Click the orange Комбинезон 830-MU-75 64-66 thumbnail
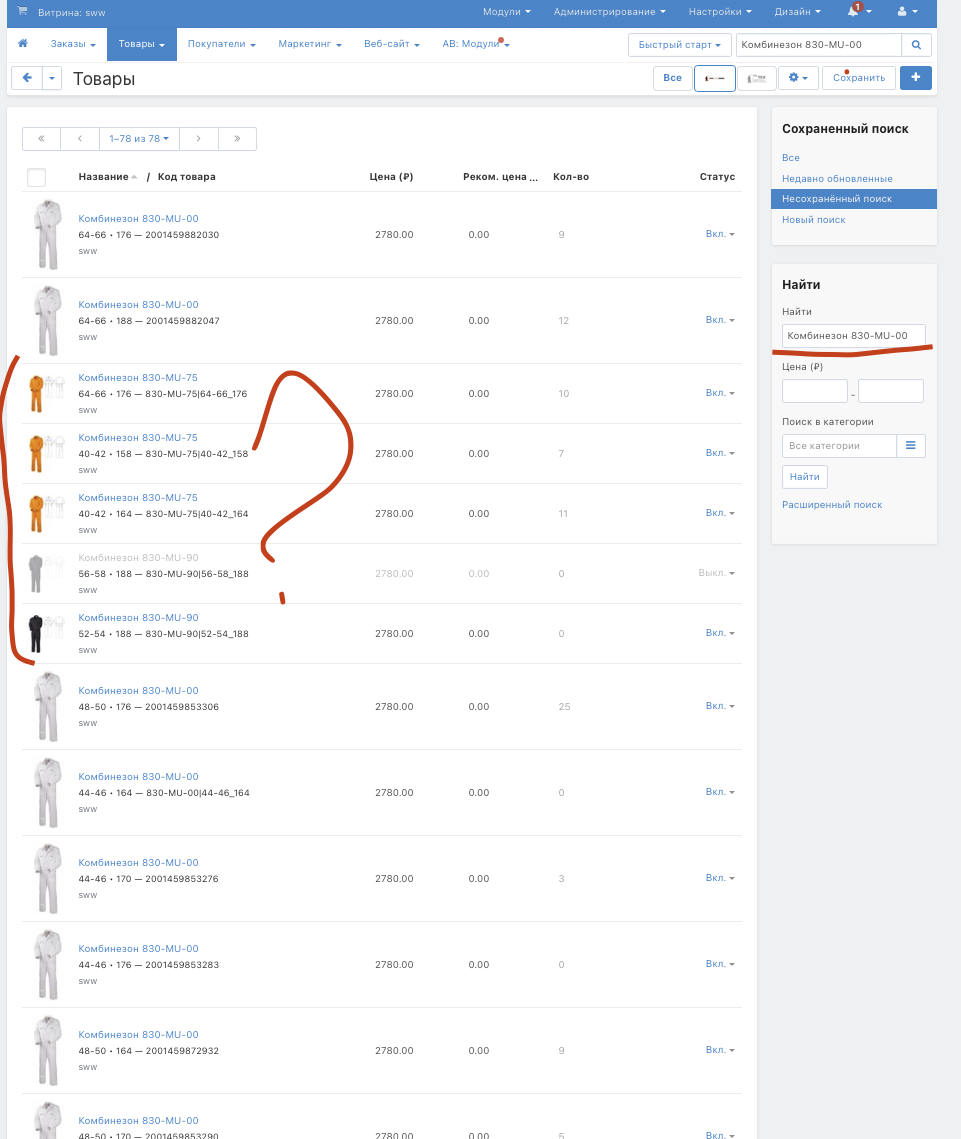 (38, 393)
